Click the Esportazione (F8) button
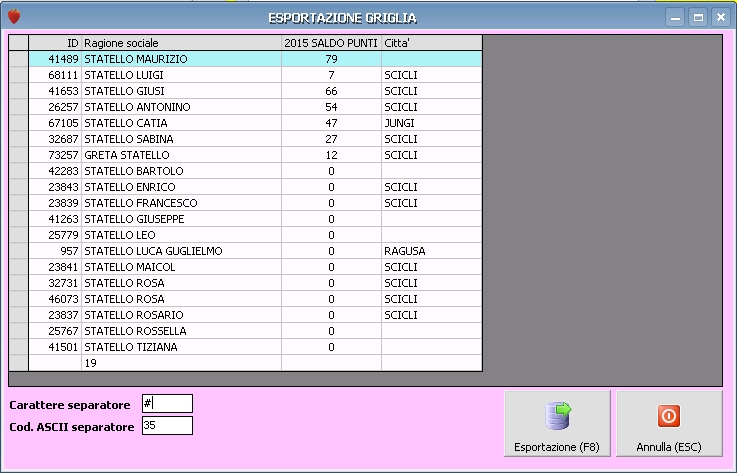Image resolution: width=737 pixels, height=473 pixels. coord(557,423)
